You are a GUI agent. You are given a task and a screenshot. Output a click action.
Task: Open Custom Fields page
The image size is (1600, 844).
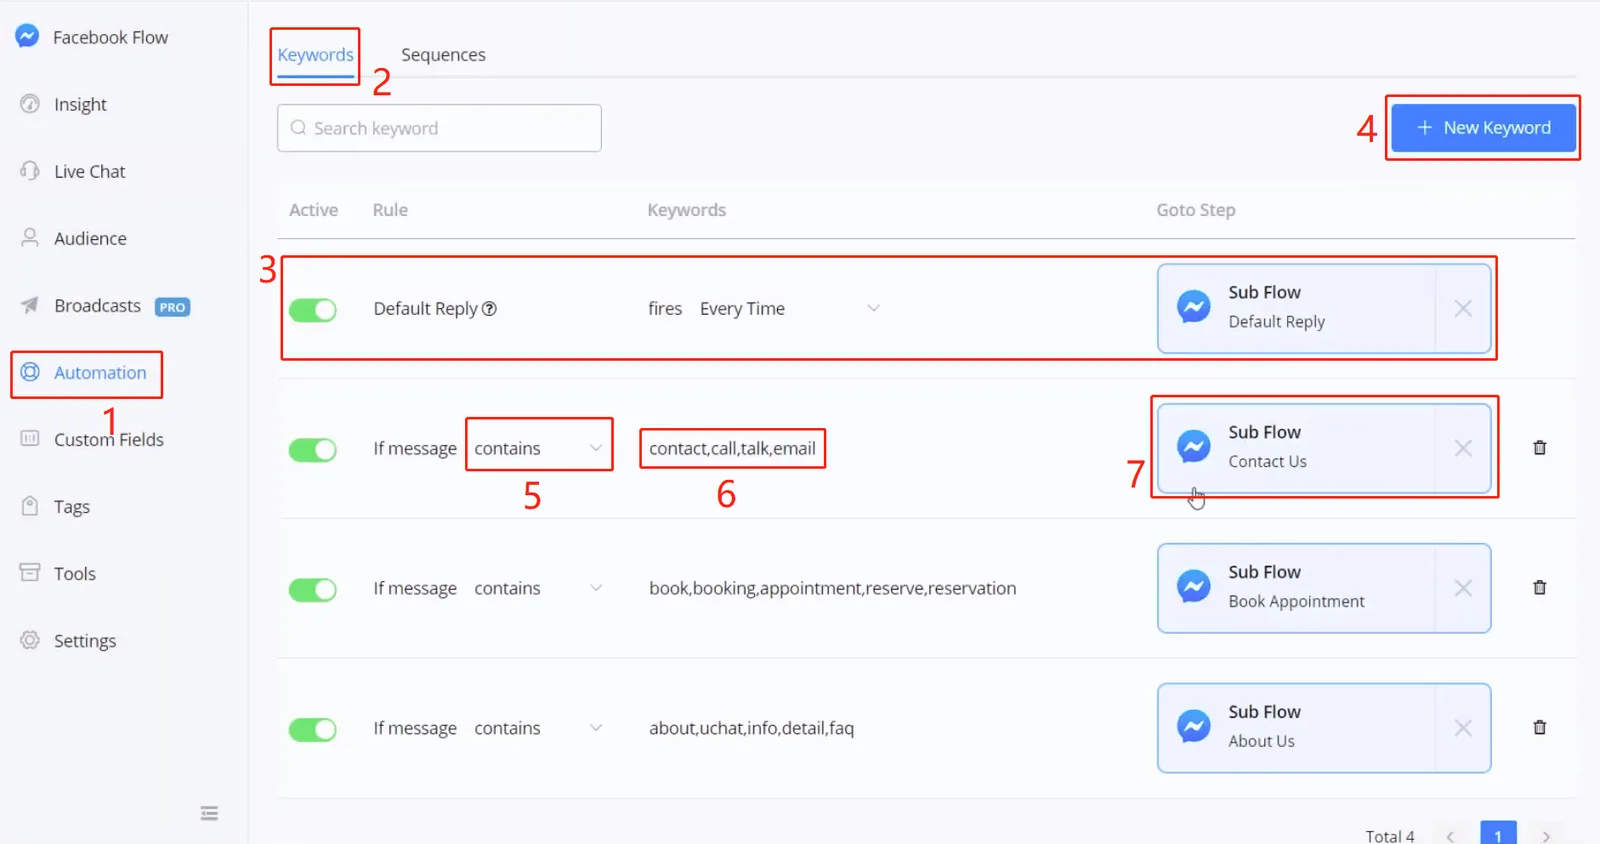108,439
